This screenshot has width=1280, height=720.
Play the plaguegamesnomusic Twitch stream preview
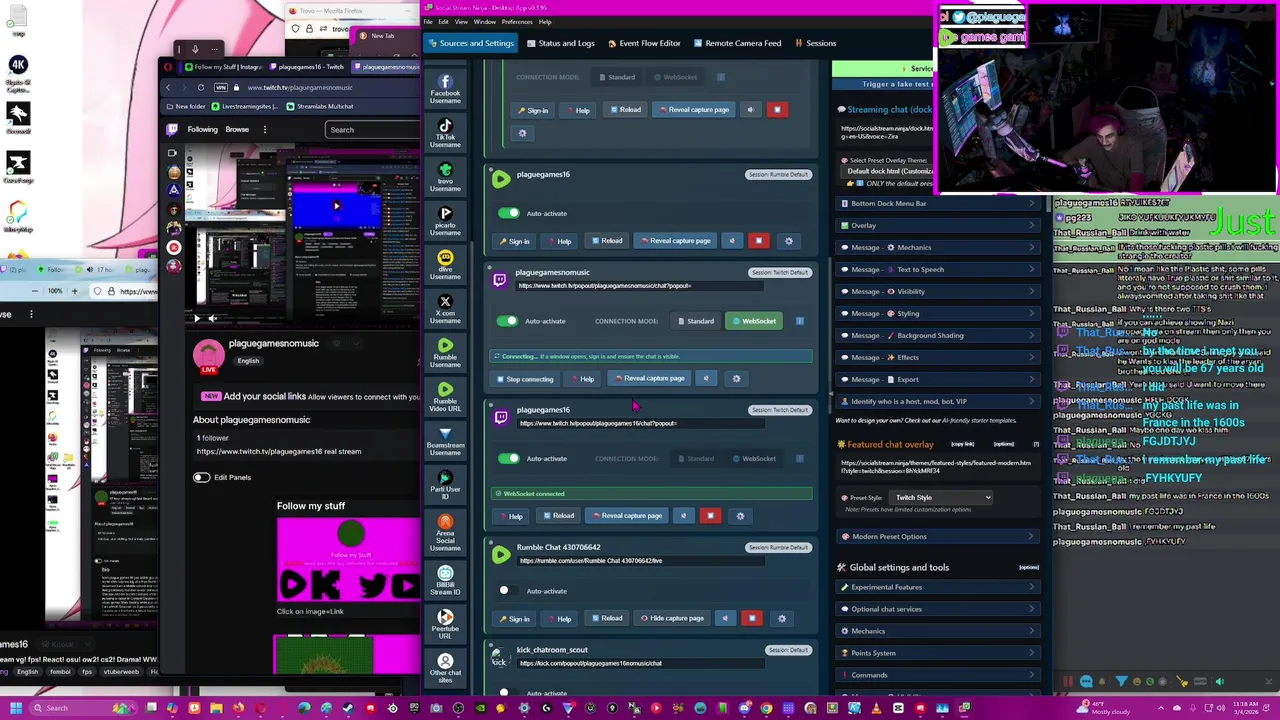(x=197, y=319)
